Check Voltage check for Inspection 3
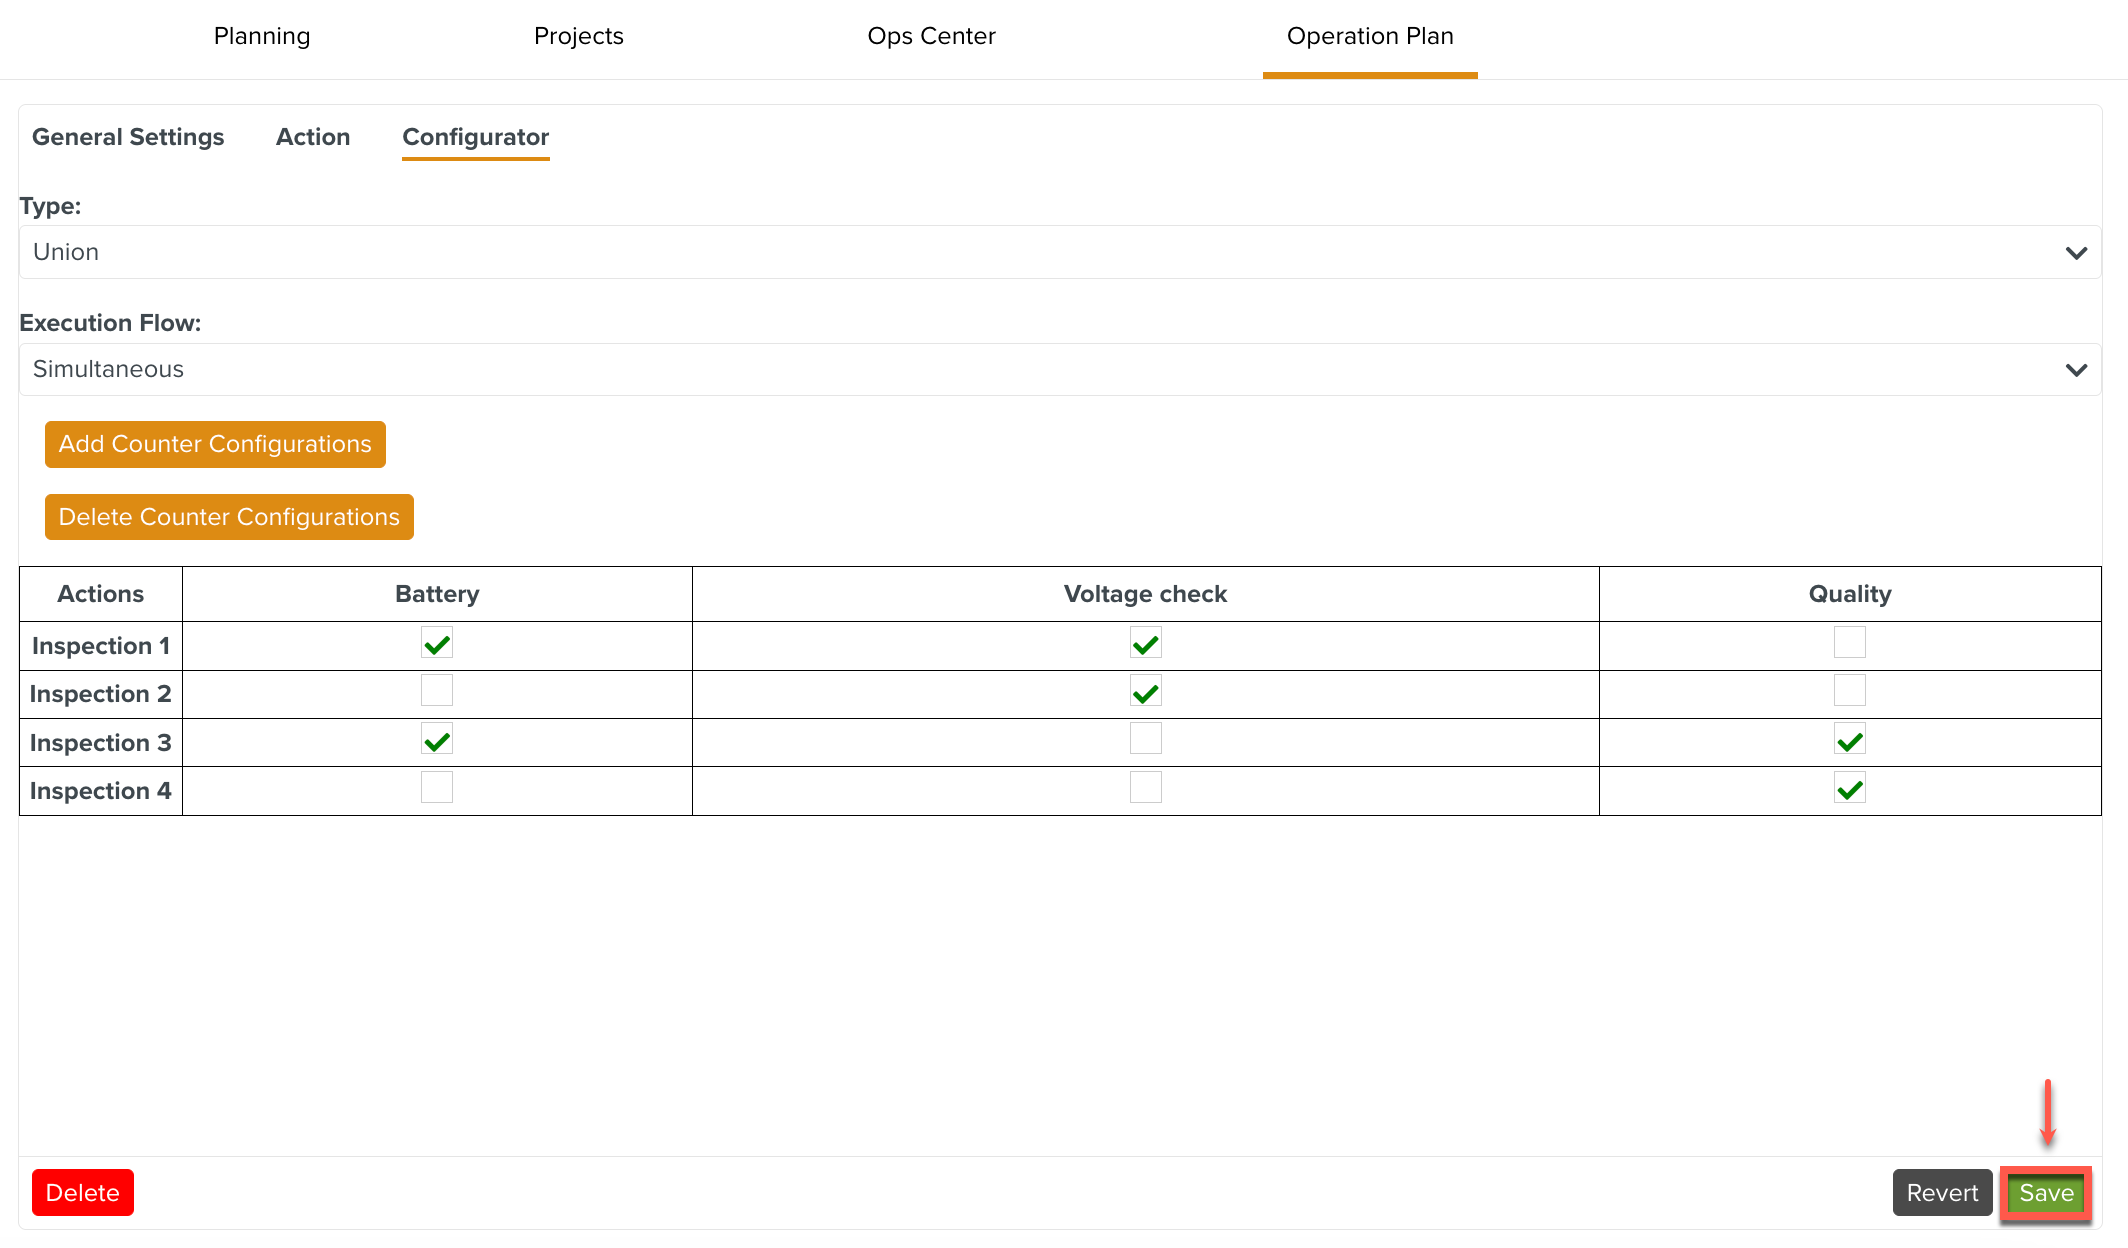Viewport: 2128px width, 1248px height. [1145, 739]
